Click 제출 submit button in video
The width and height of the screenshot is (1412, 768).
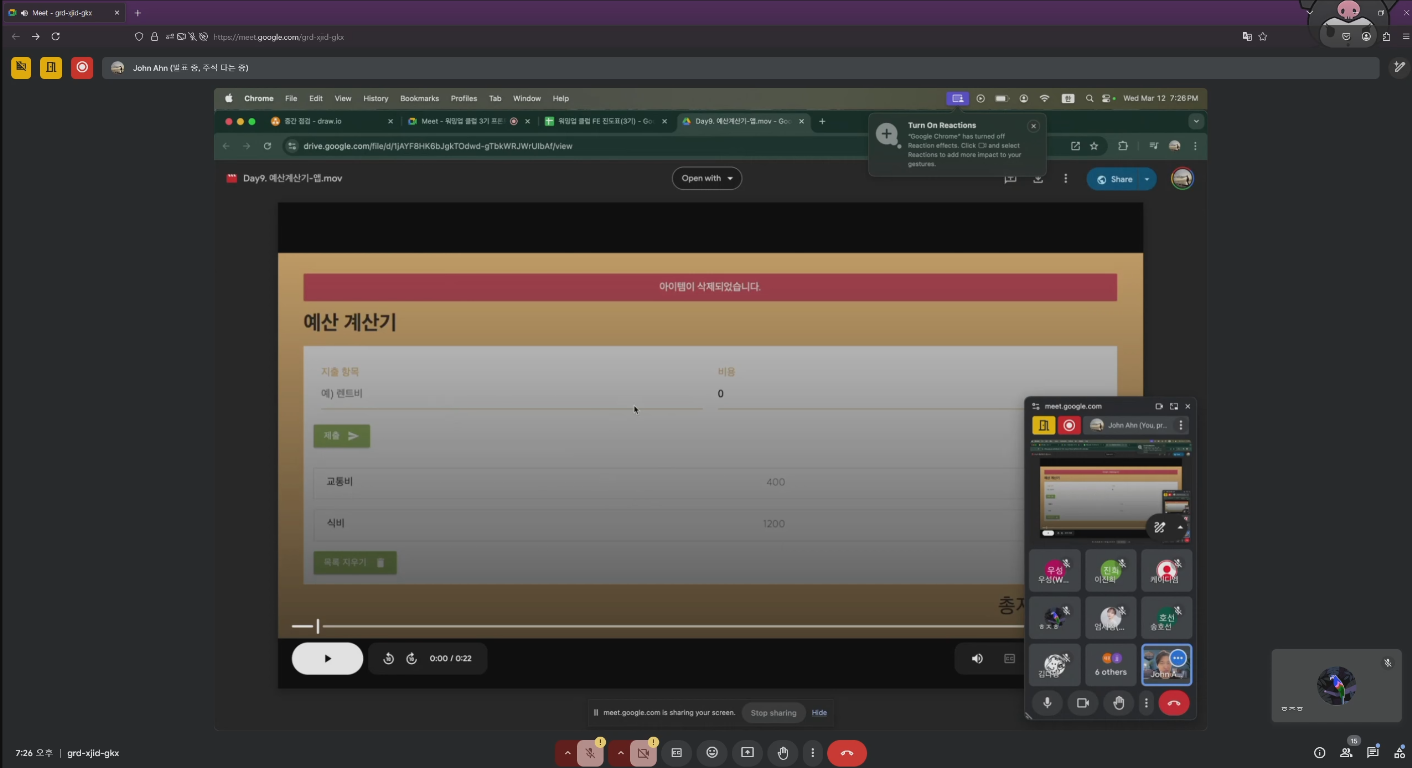pos(341,436)
